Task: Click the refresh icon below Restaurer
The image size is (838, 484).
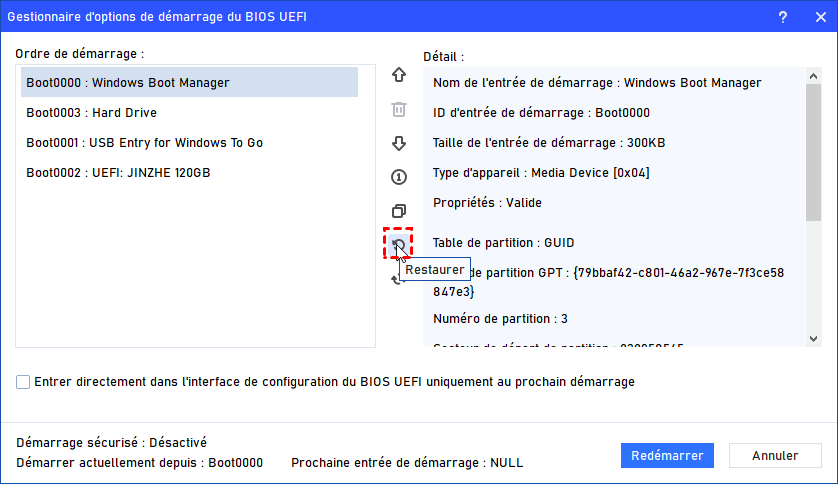Action: (x=396, y=280)
